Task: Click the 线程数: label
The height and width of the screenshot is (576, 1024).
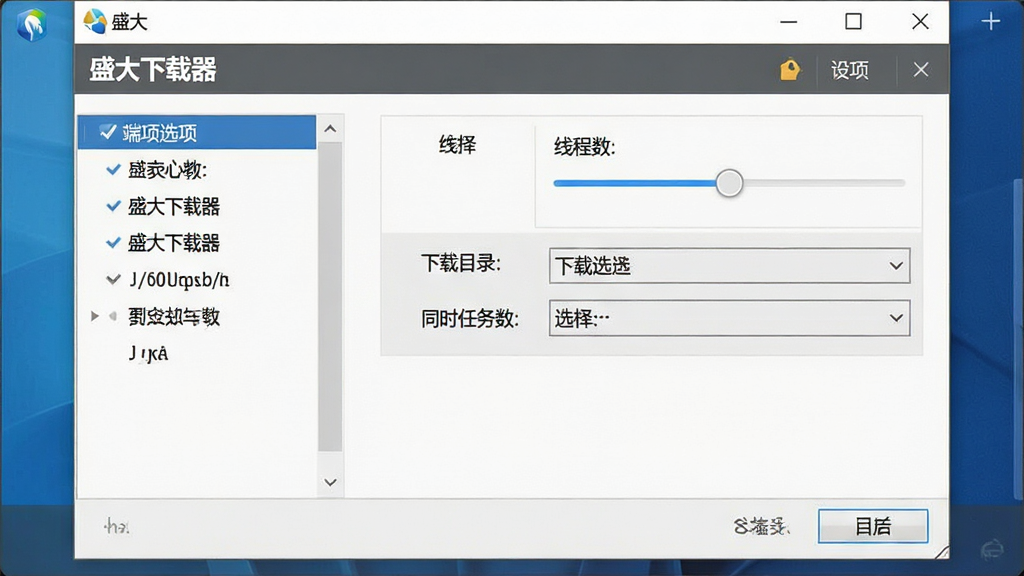Action: (584, 147)
